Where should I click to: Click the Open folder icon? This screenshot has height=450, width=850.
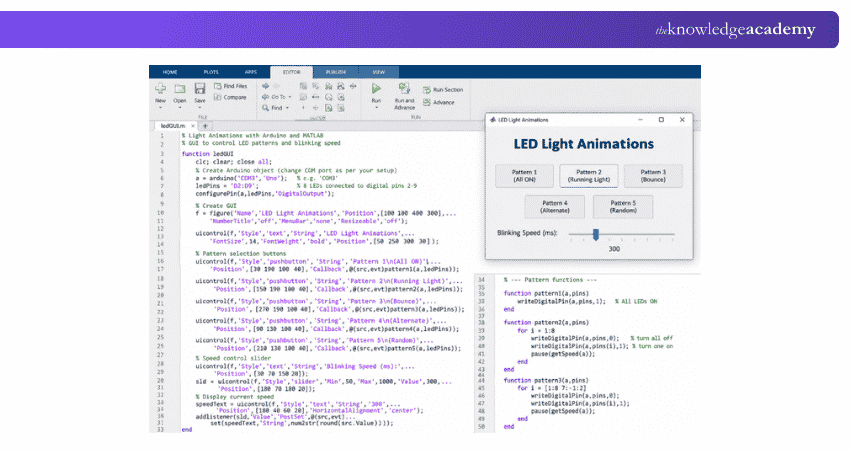(x=180, y=88)
